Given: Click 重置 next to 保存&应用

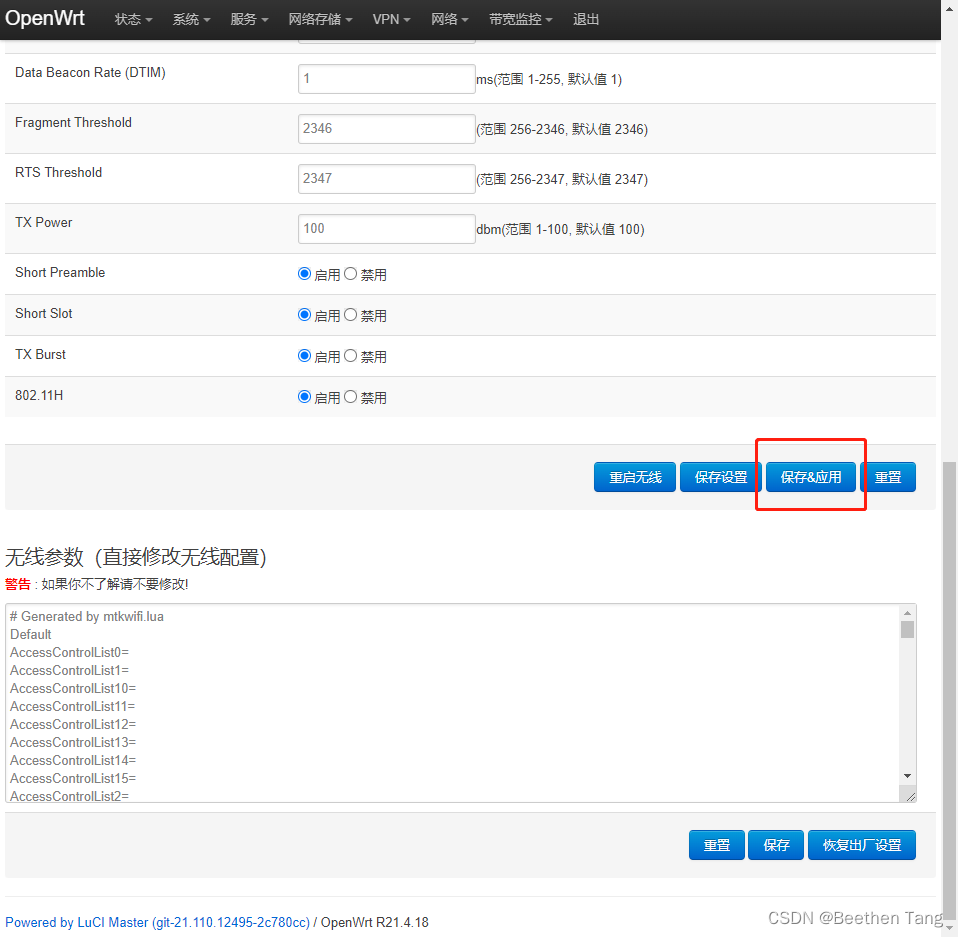Looking at the screenshot, I should click(888, 477).
